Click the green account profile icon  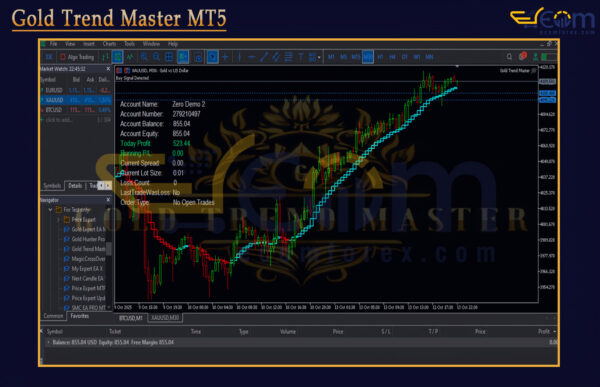[535, 57]
